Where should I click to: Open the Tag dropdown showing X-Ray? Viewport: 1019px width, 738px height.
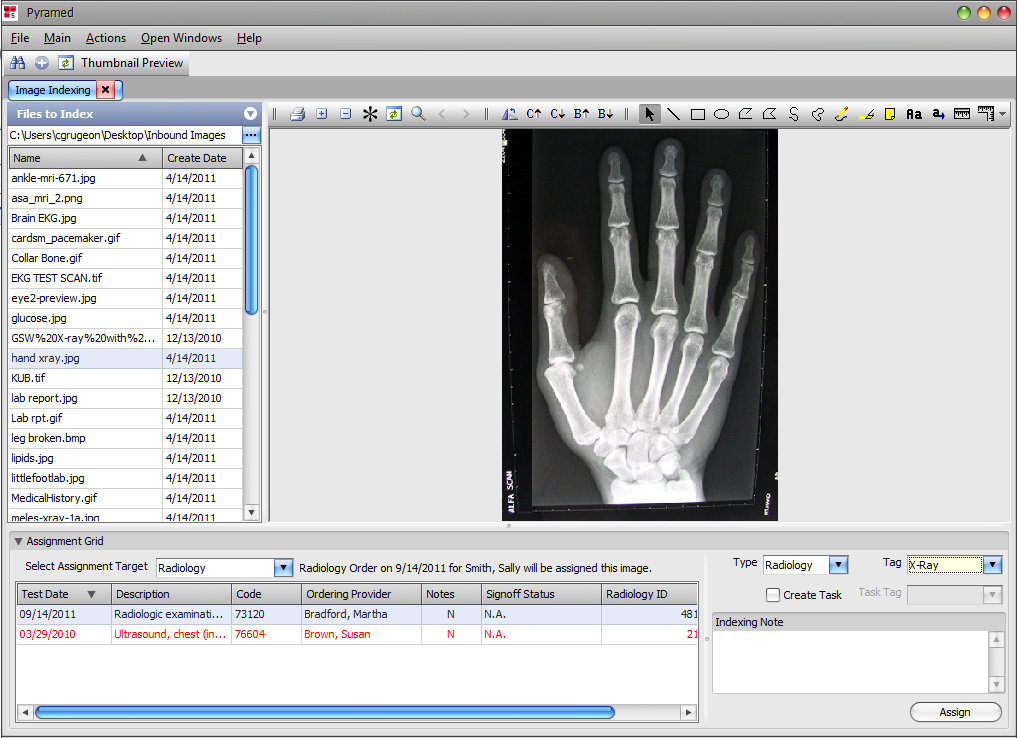992,565
